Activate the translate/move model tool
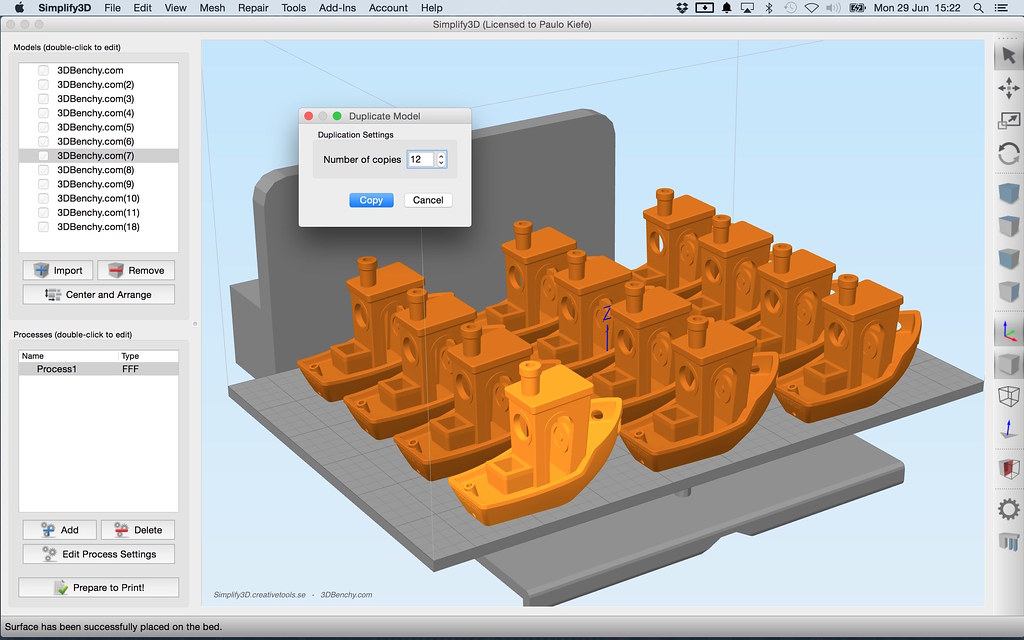 (1008, 88)
